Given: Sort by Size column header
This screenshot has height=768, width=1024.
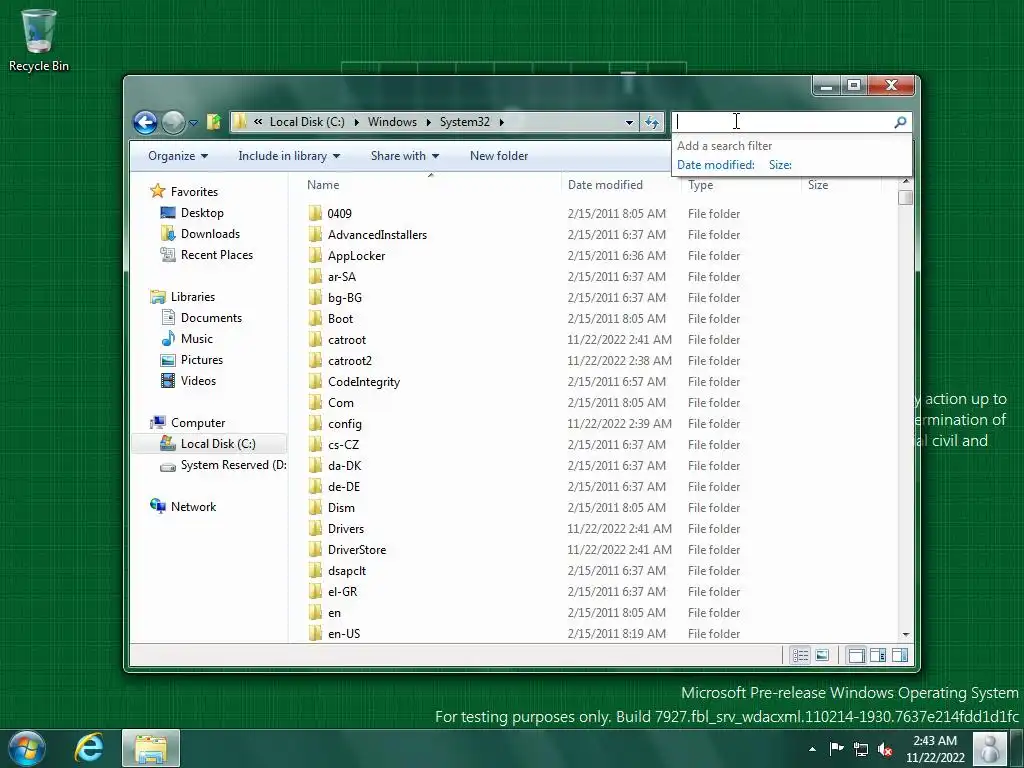Looking at the screenshot, I should (841, 185).
